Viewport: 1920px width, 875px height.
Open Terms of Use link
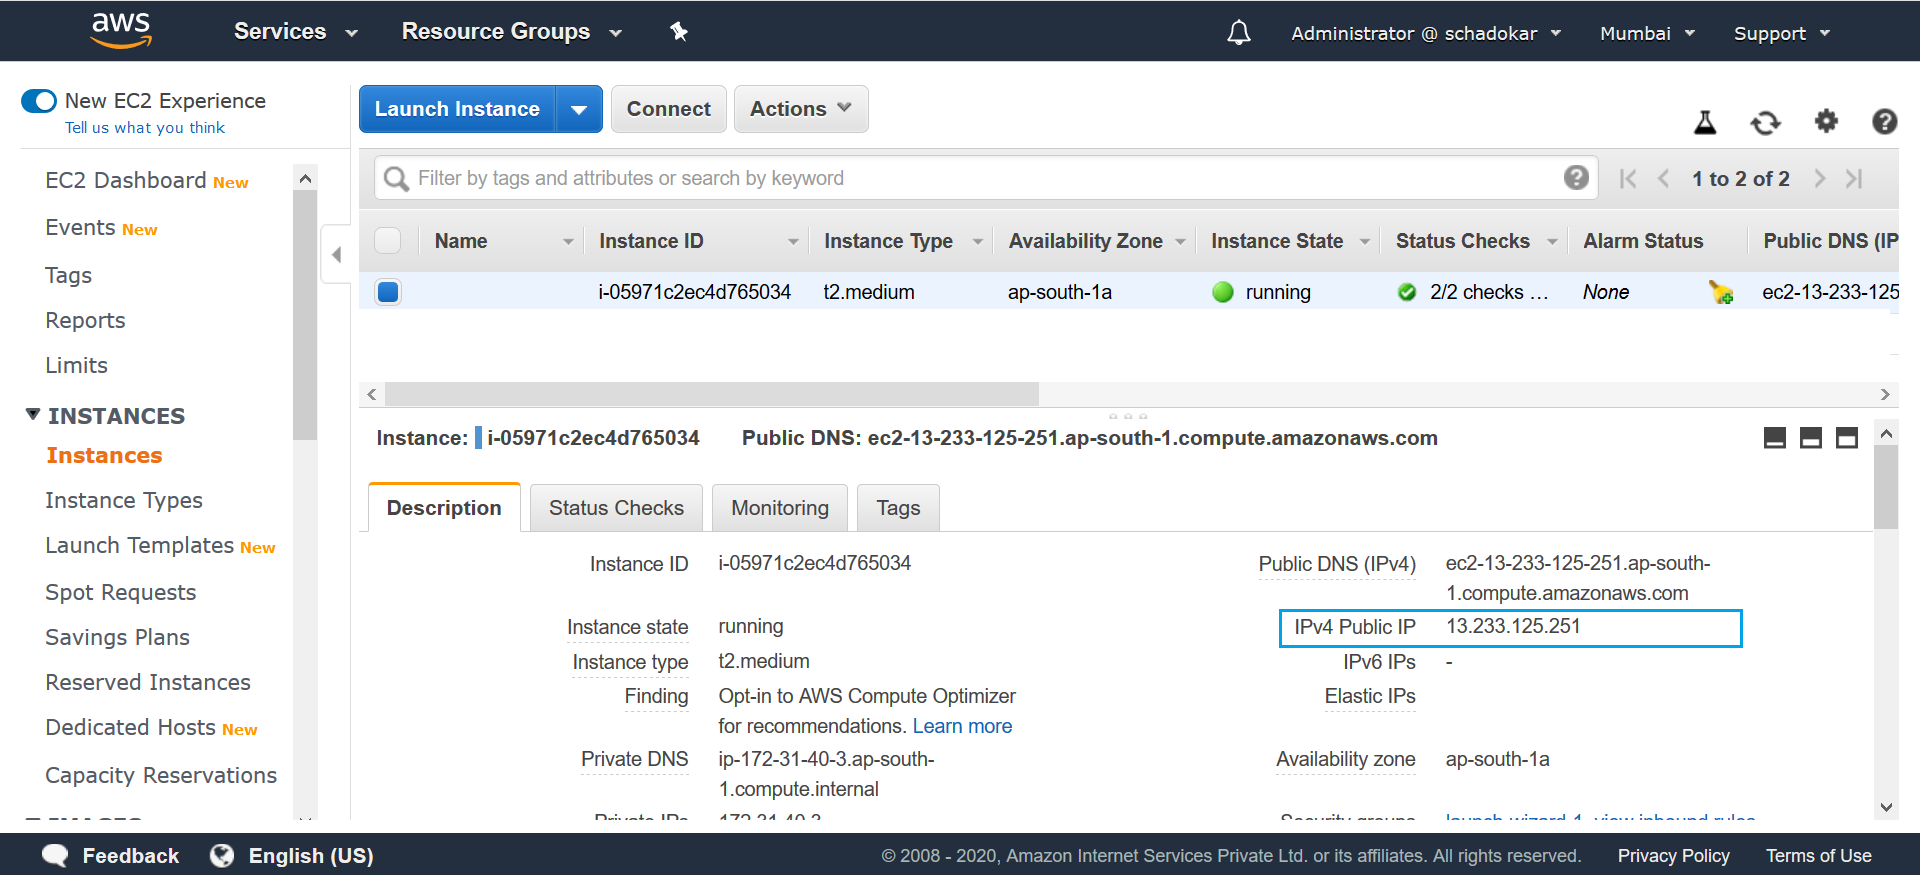point(1819,856)
